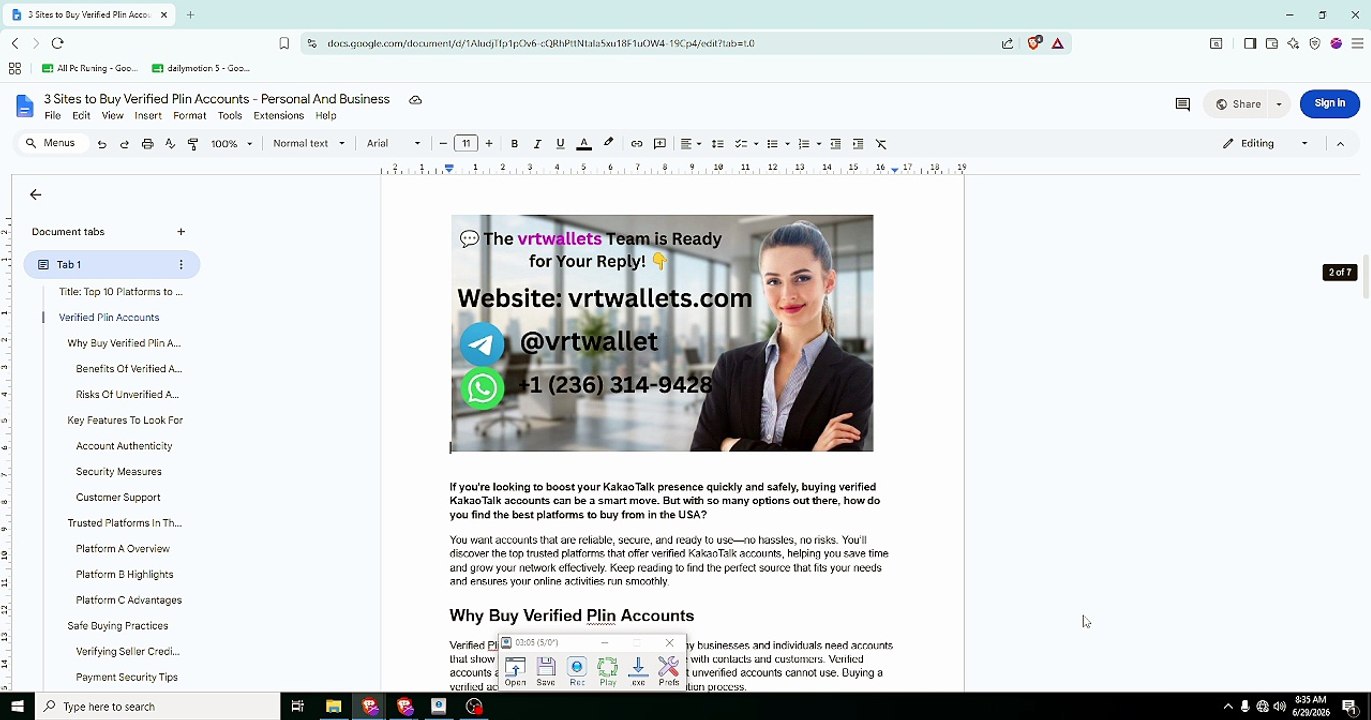Choose text color with the A icon

585,144
